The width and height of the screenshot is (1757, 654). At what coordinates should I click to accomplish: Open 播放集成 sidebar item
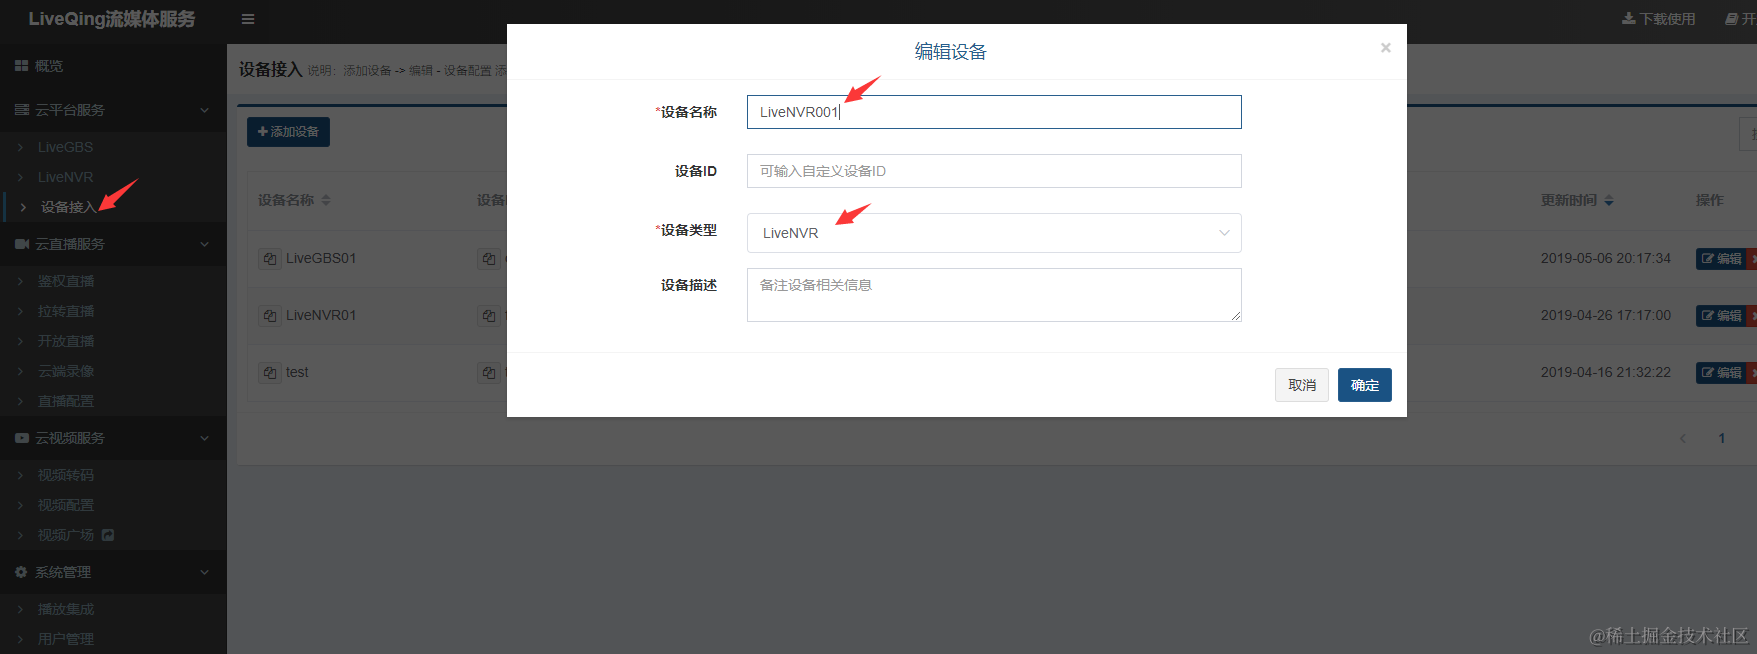66,609
